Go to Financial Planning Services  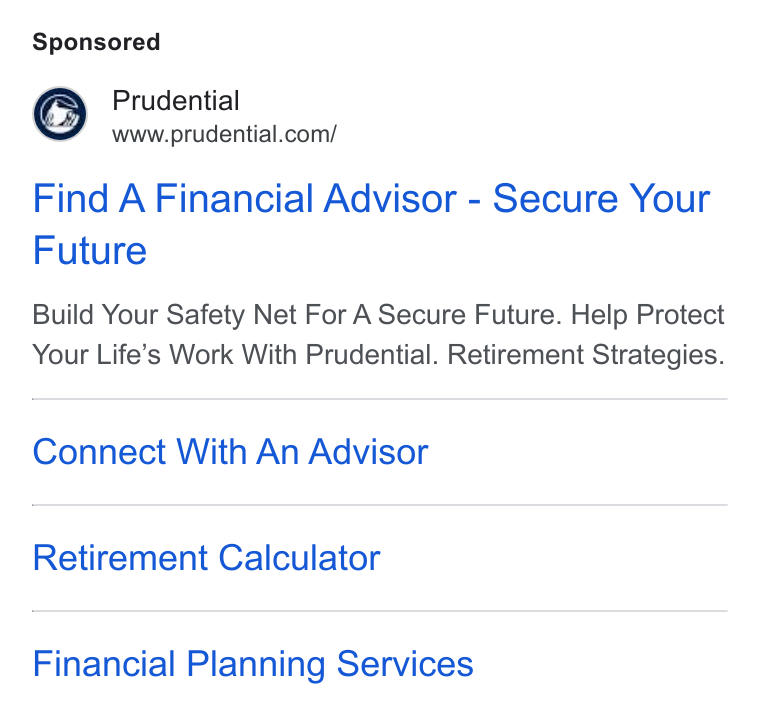coord(253,664)
